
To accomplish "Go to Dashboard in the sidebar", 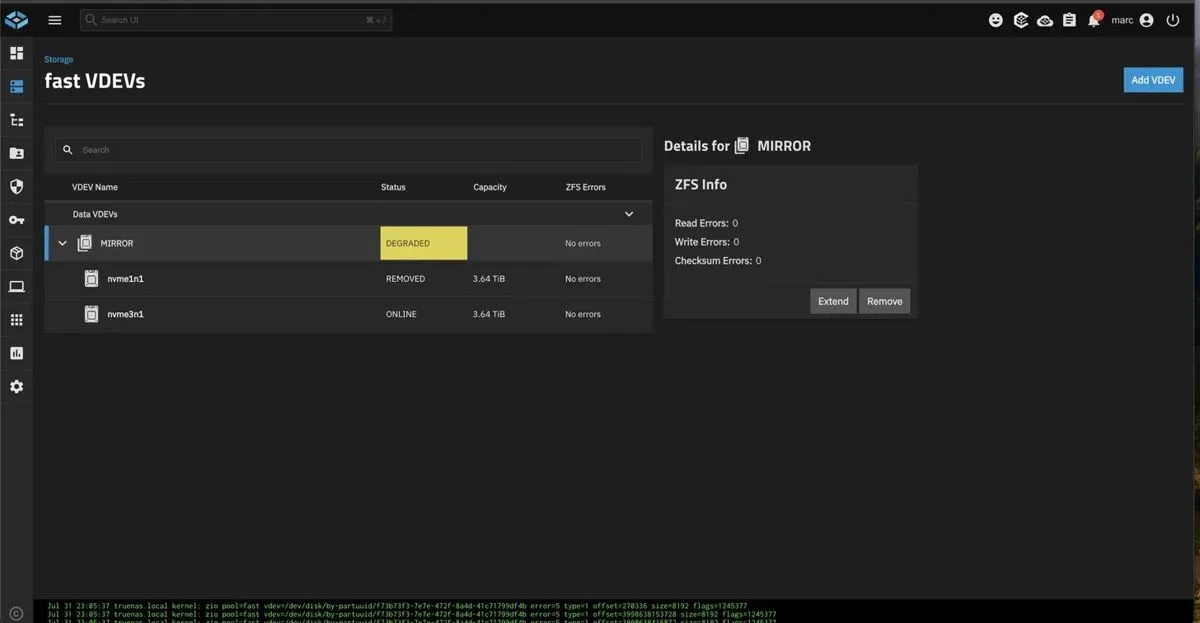I will (16, 53).
